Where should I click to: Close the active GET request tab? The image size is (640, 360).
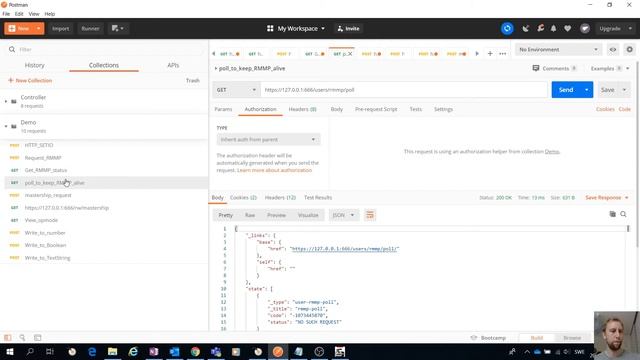(x=350, y=53)
